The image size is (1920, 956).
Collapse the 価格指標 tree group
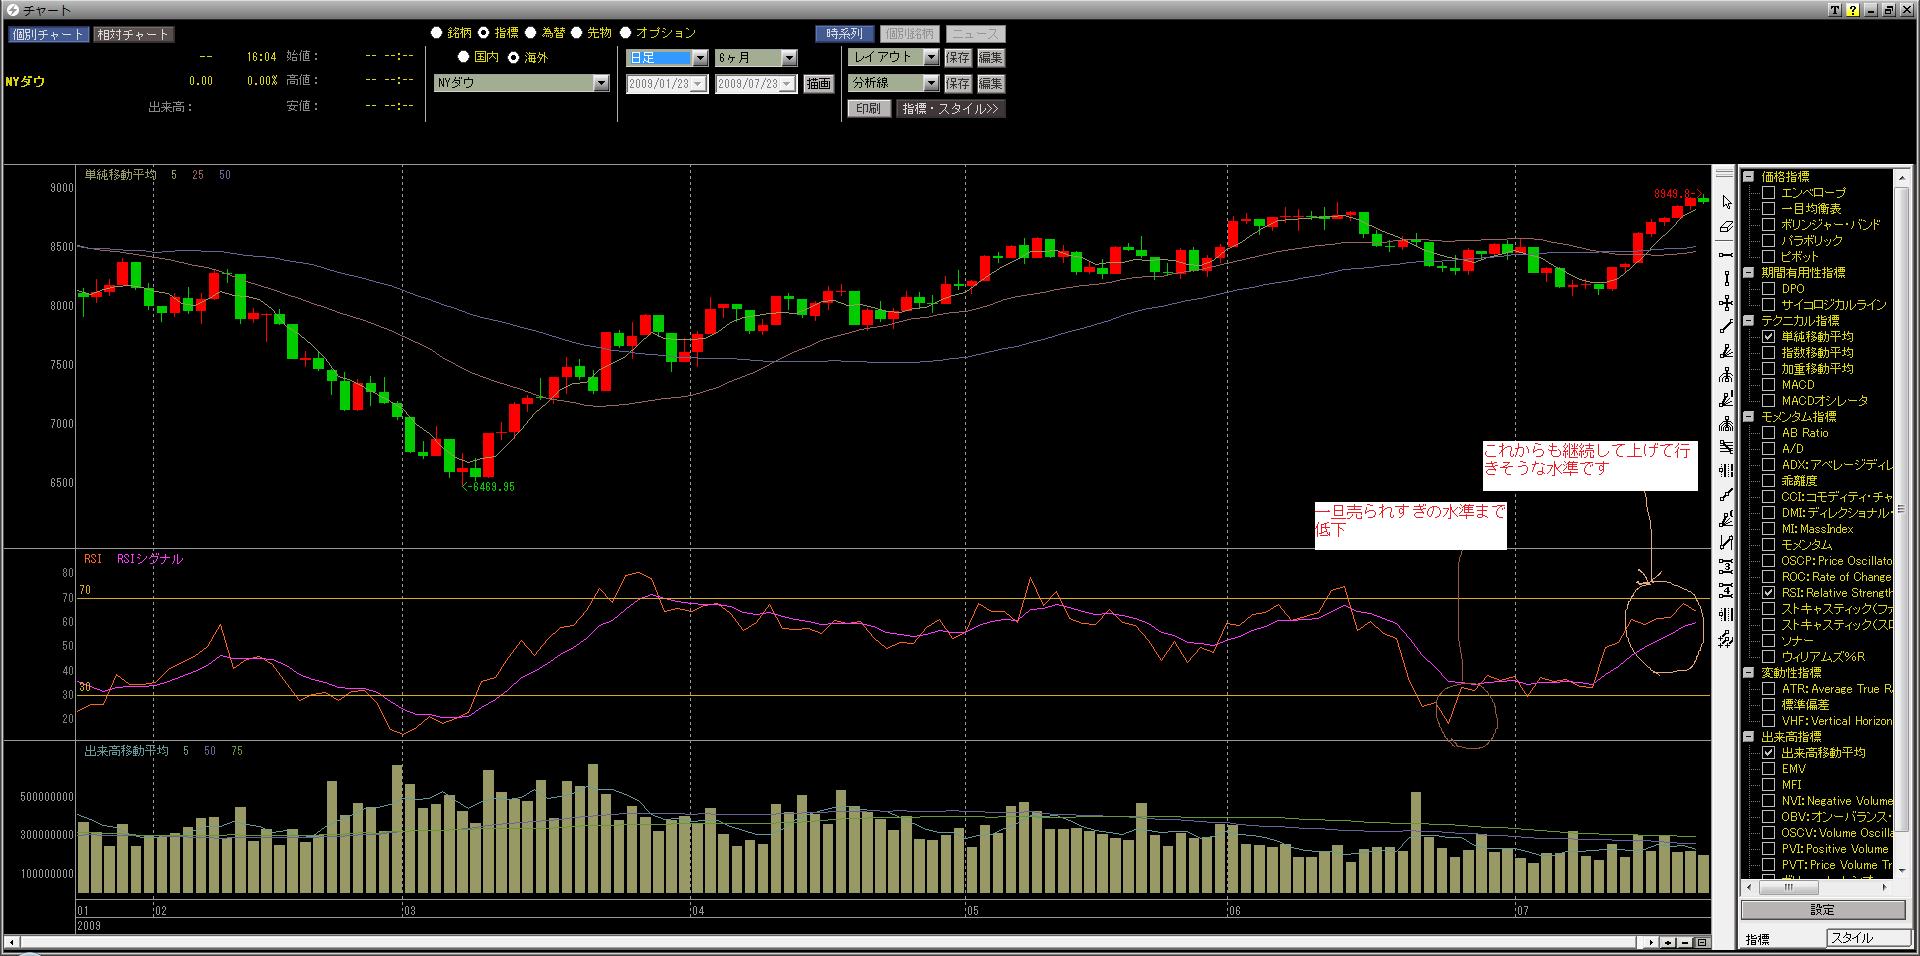coord(1750,177)
